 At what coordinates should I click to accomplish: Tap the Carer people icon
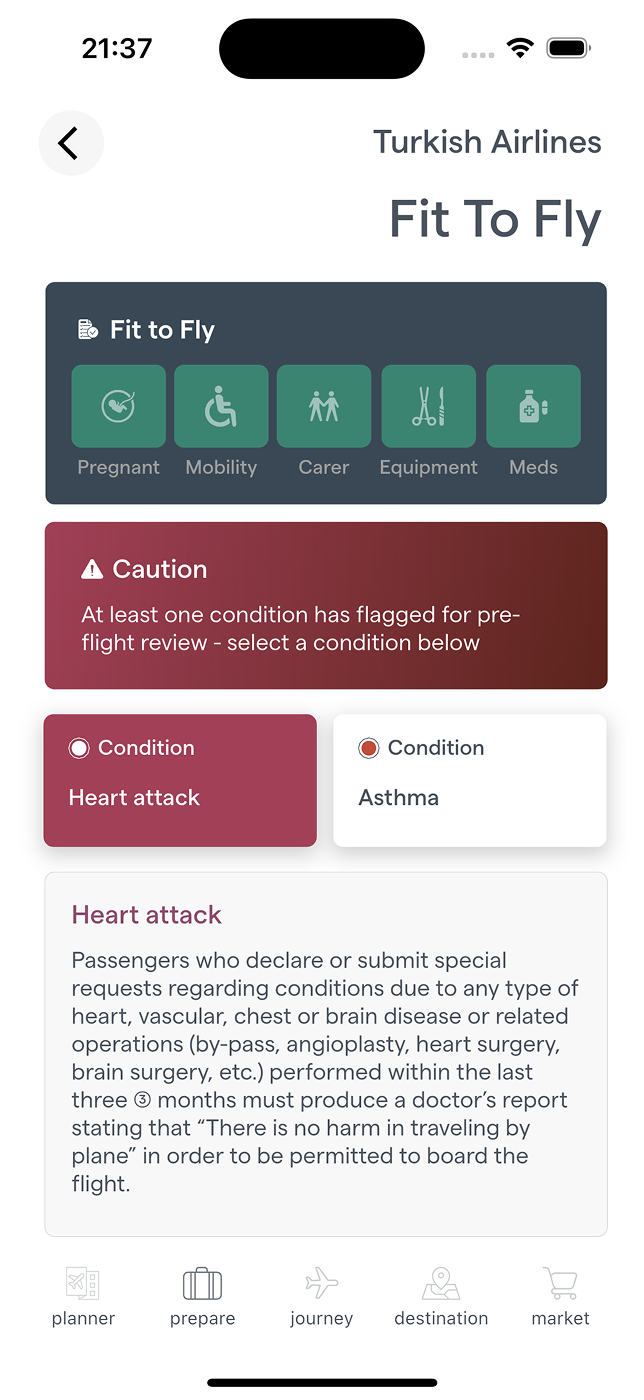pyautogui.click(x=324, y=406)
